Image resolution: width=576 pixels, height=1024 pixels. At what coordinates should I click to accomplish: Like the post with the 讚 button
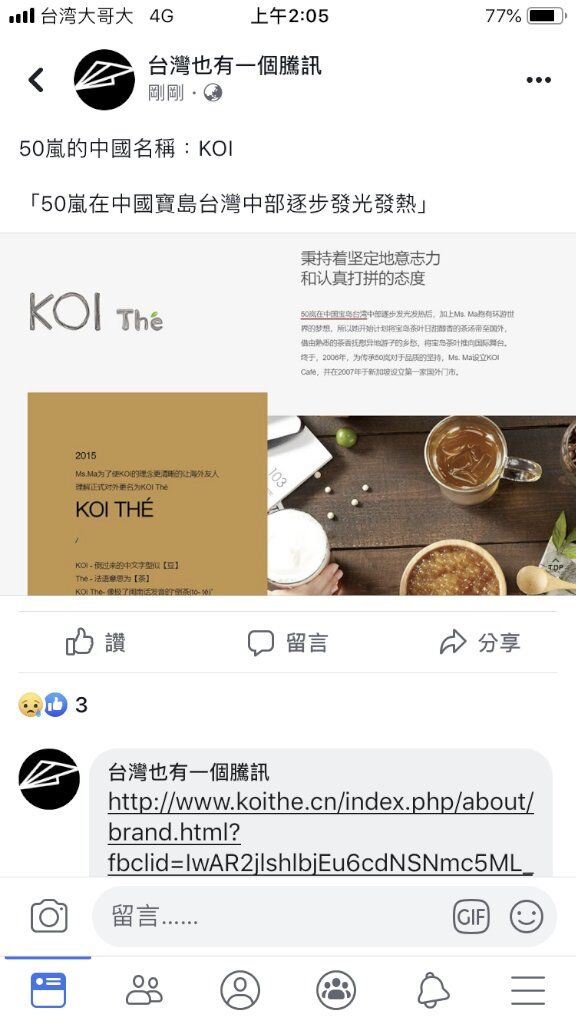96,643
